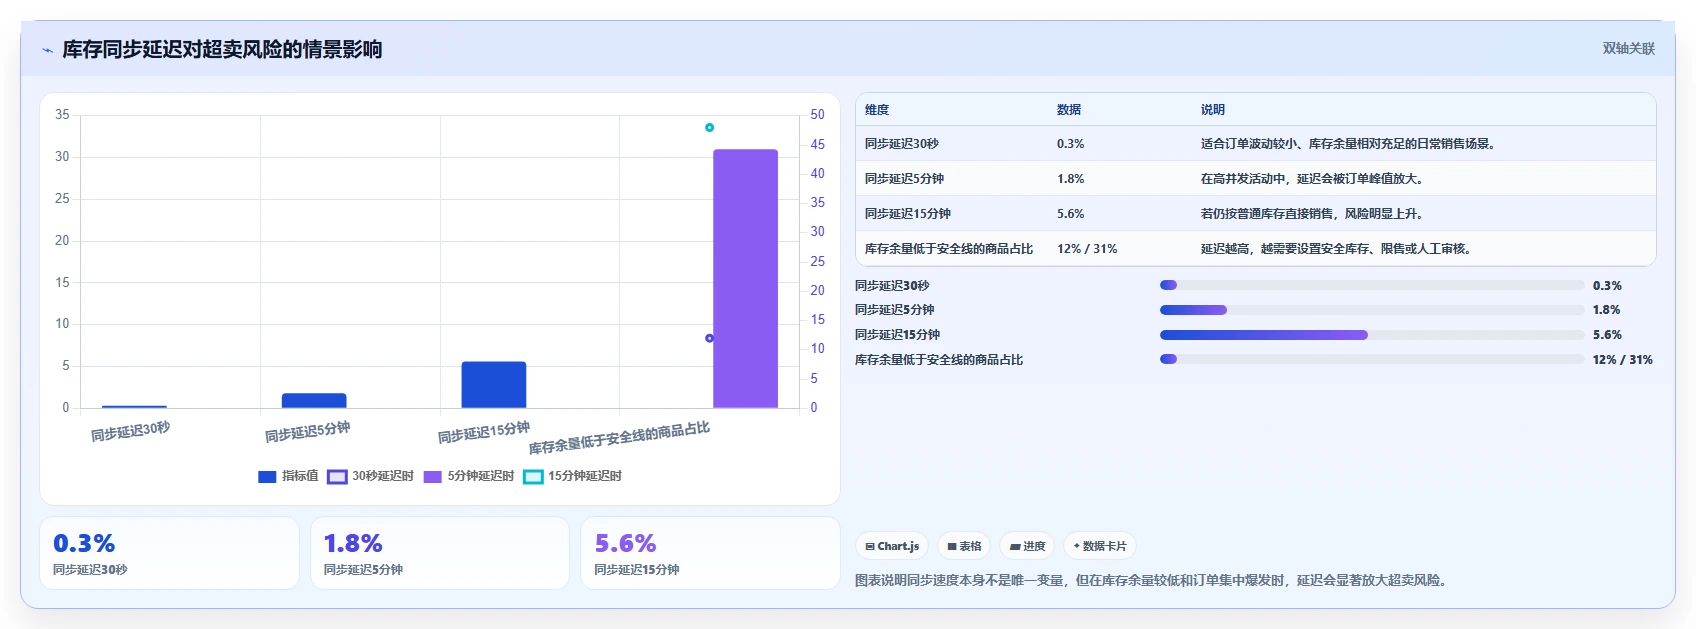
Task: Click the legend label 5分钟延迟时
Action: coord(481,477)
